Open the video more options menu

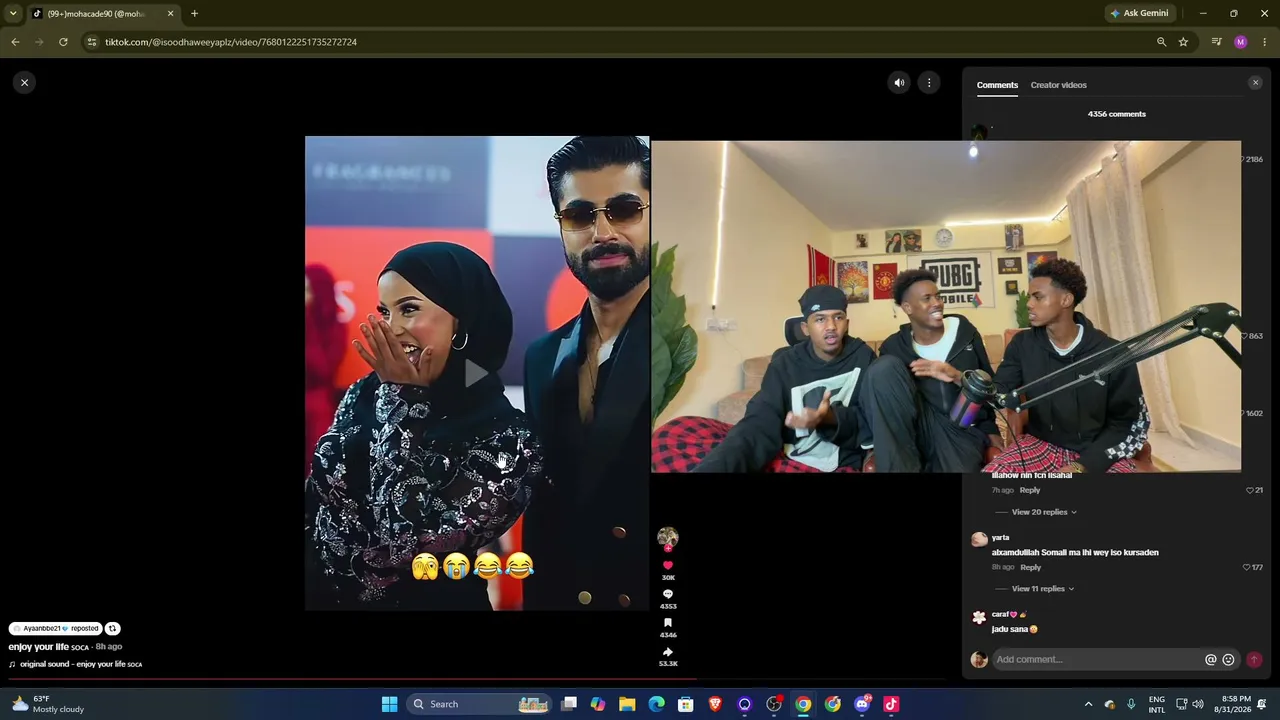pyautogui.click(x=929, y=83)
